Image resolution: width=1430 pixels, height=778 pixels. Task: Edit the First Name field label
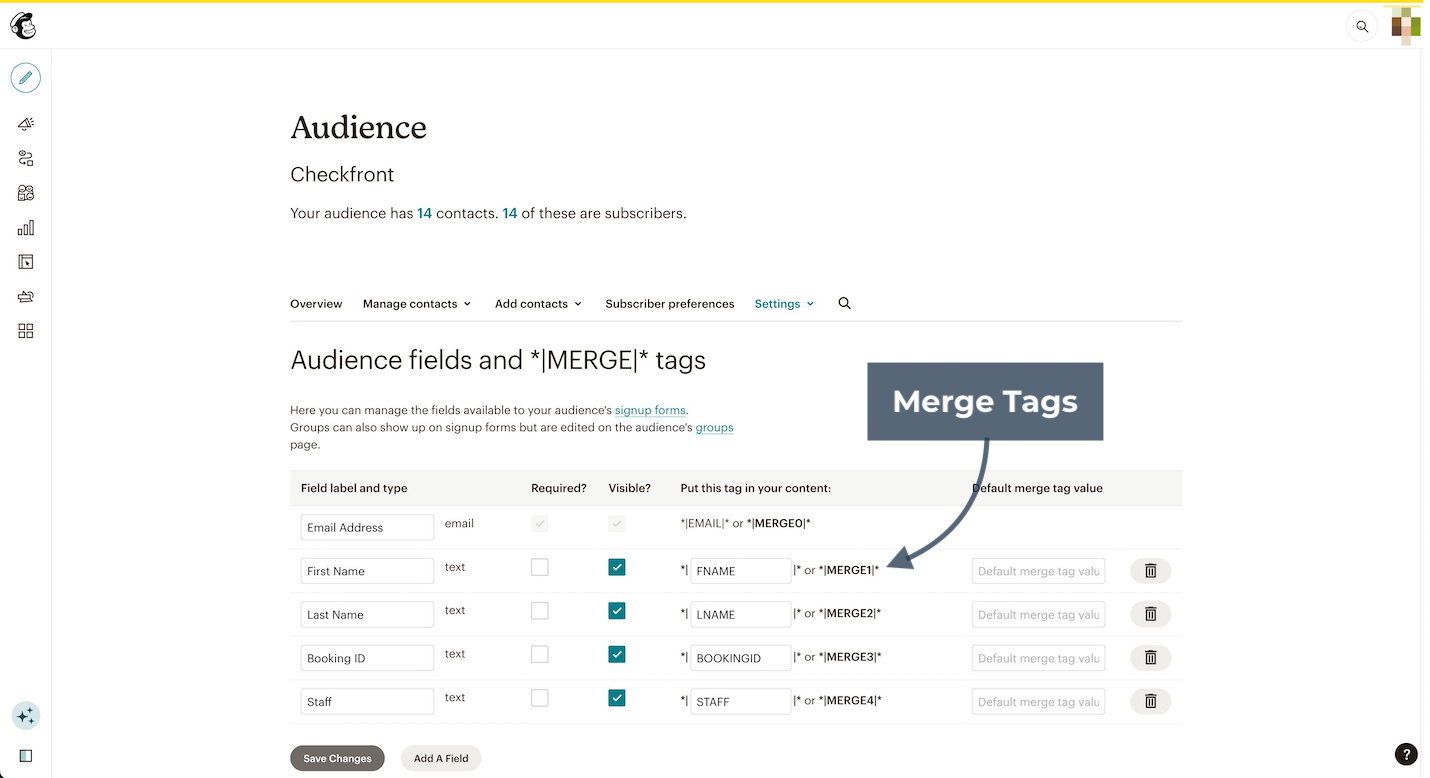pos(367,571)
